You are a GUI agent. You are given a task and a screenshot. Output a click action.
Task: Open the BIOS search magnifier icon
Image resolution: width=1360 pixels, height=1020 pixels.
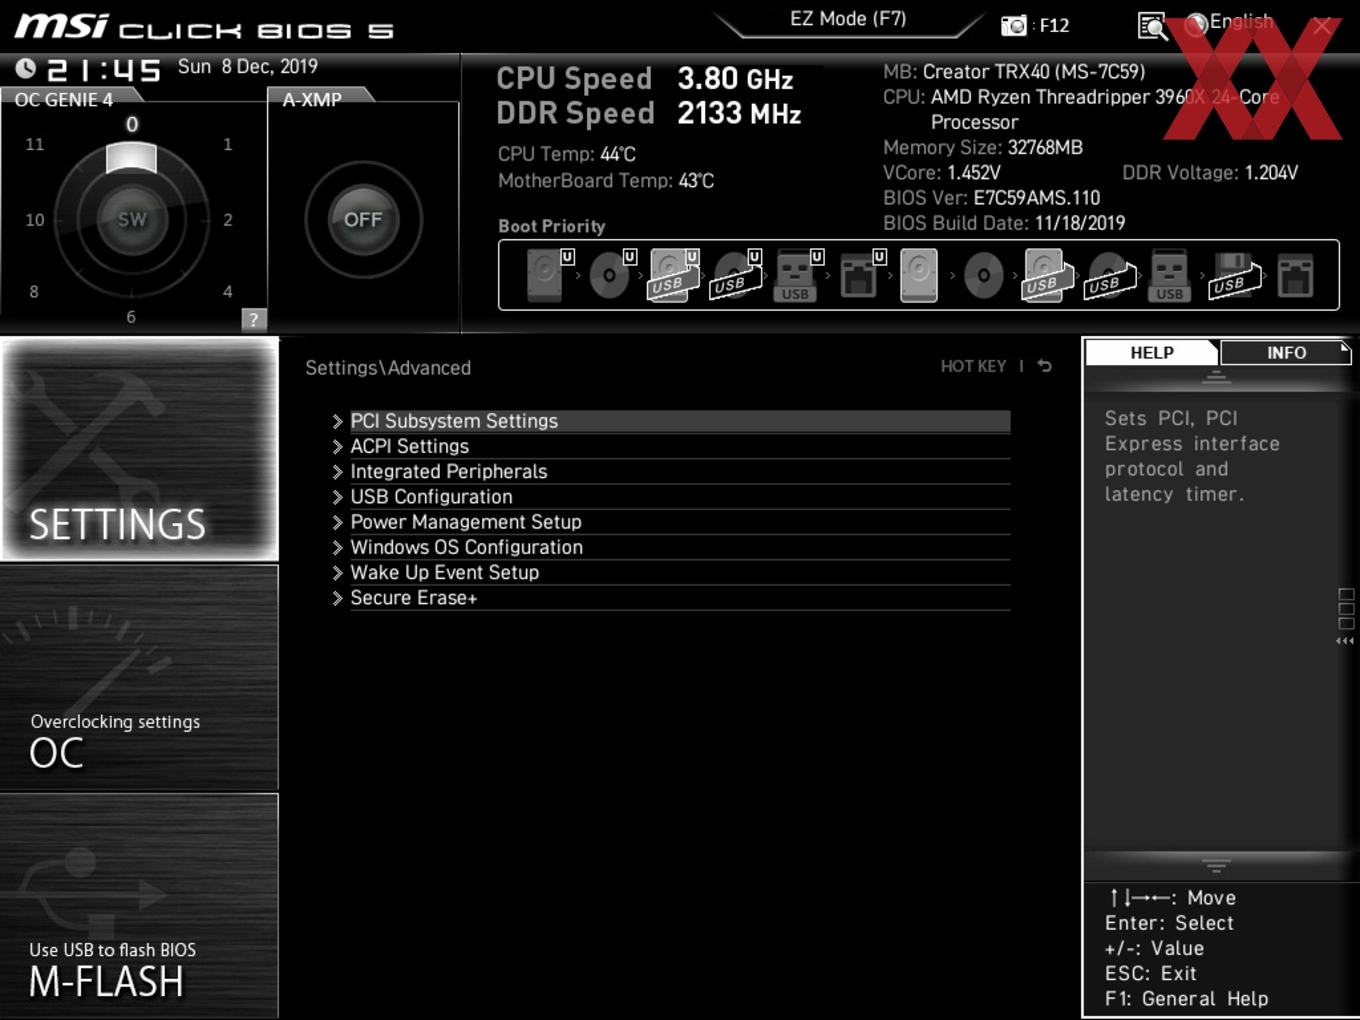point(1152,26)
